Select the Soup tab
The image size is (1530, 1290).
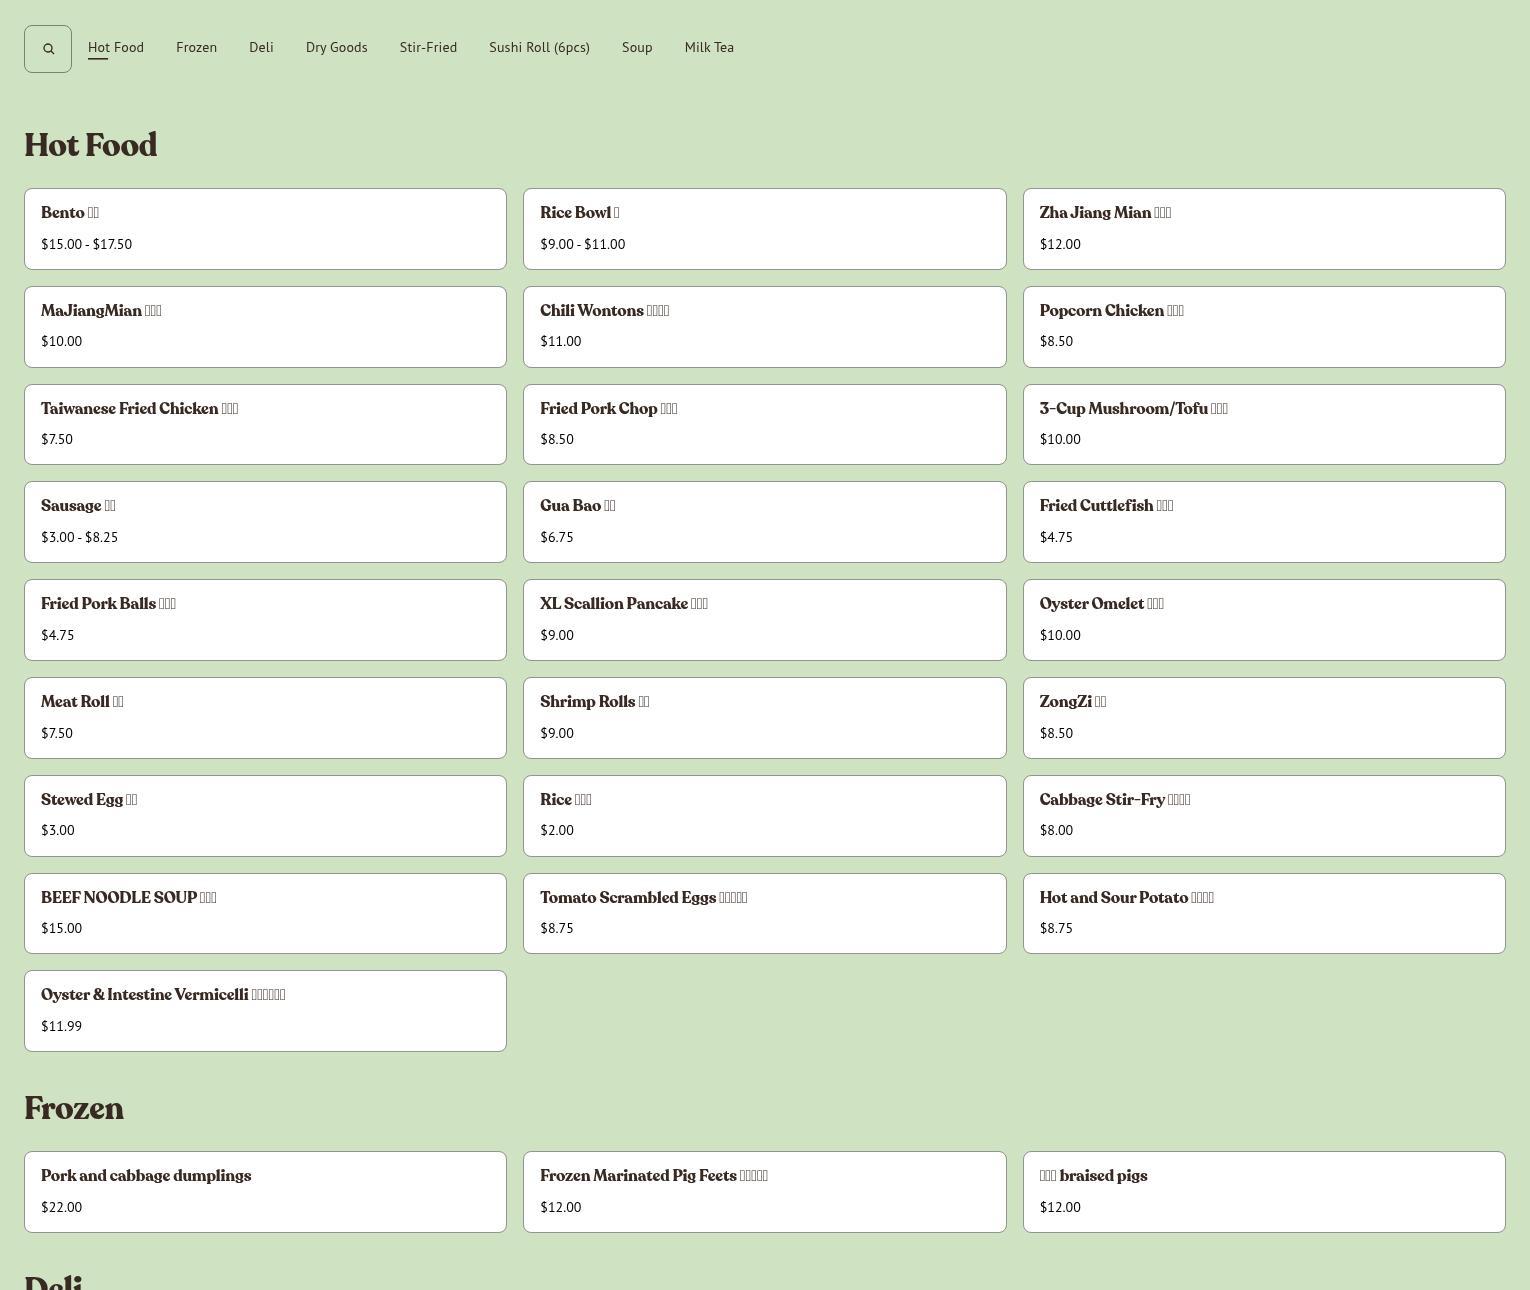point(637,48)
